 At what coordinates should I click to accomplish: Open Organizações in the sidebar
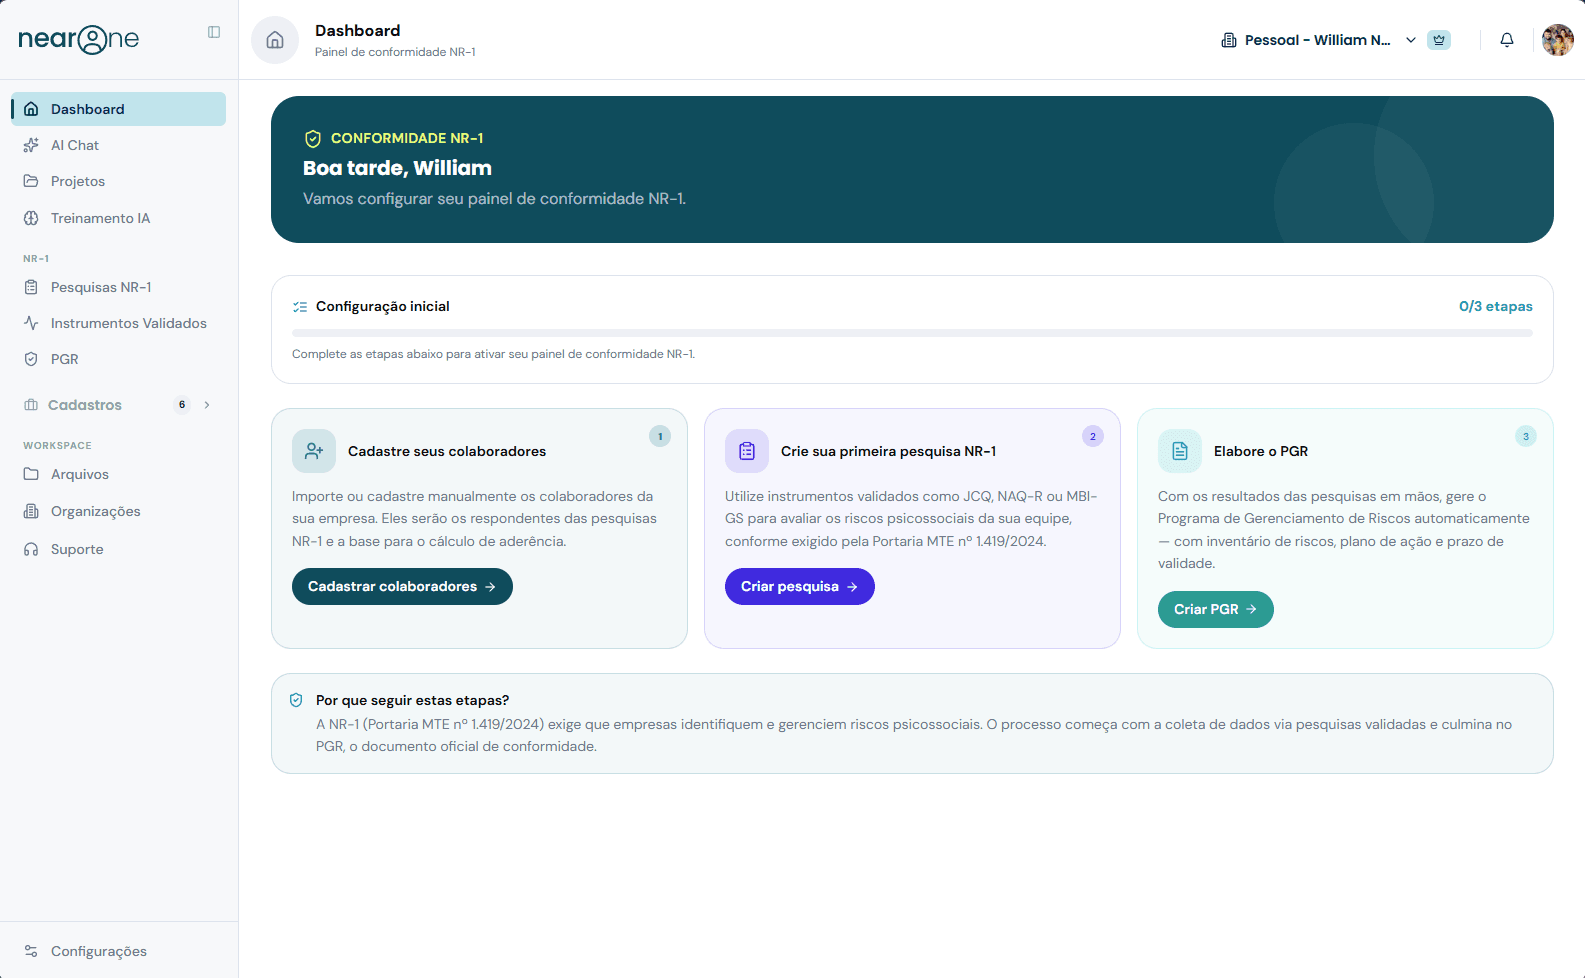pyautogui.click(x=118, y=511)
